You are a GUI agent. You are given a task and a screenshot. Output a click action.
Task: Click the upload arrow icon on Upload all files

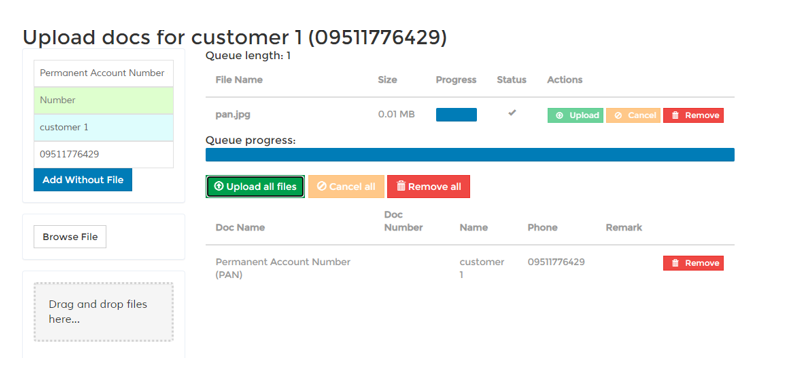point(219,186)
